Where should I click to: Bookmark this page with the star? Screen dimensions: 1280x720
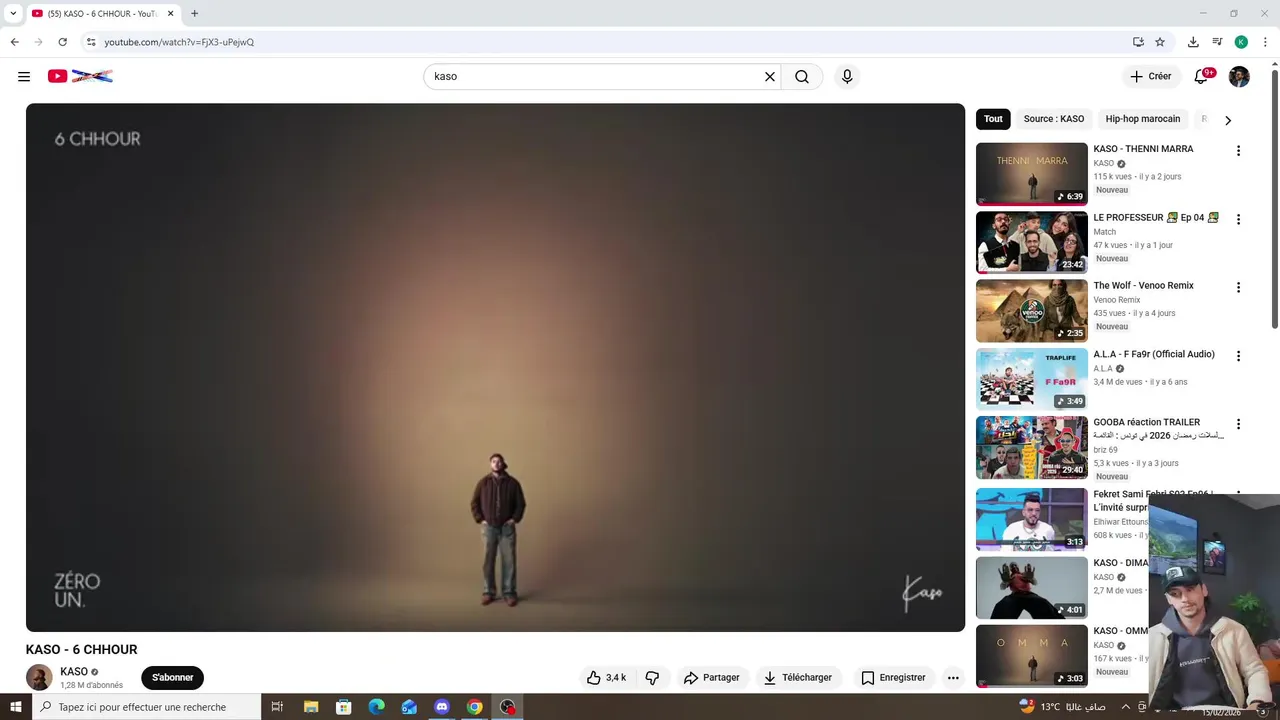pos(1160,42)
